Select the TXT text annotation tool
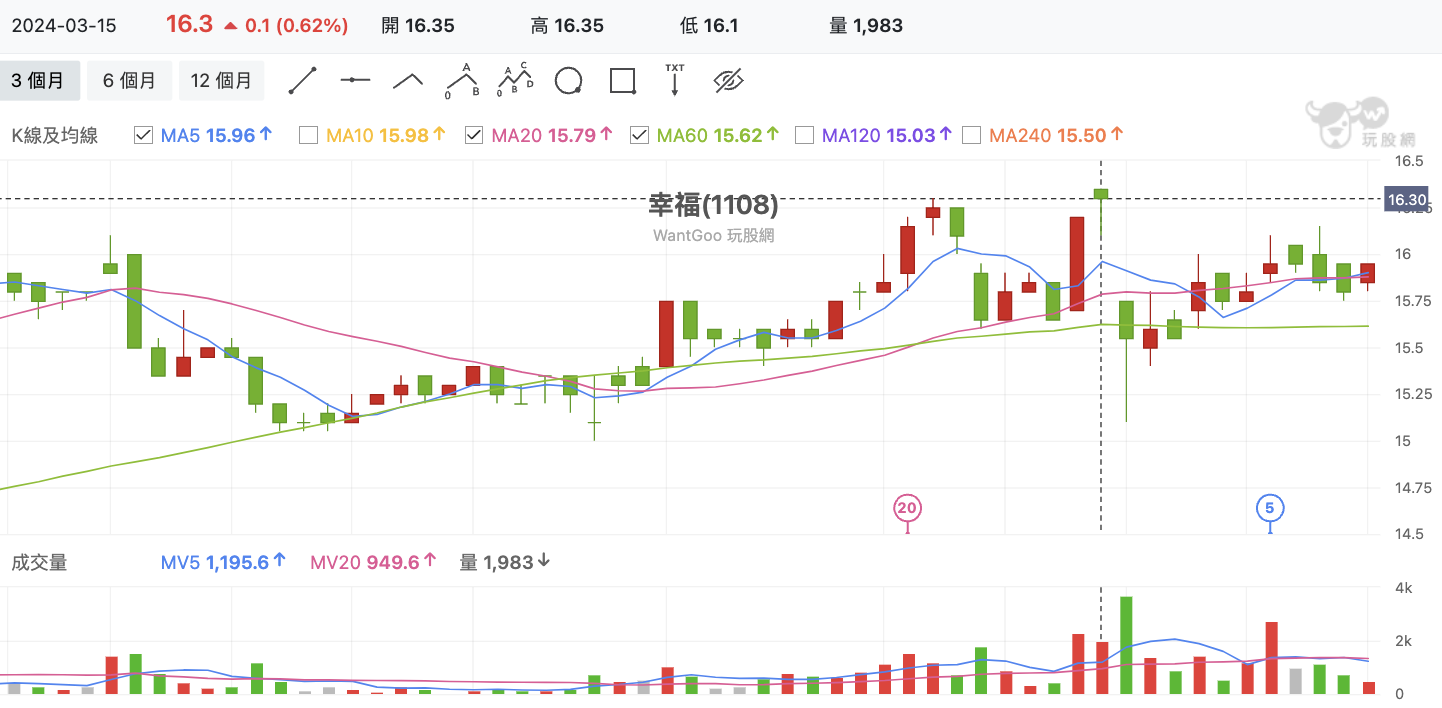1442x708 pixels. [675, 80]
